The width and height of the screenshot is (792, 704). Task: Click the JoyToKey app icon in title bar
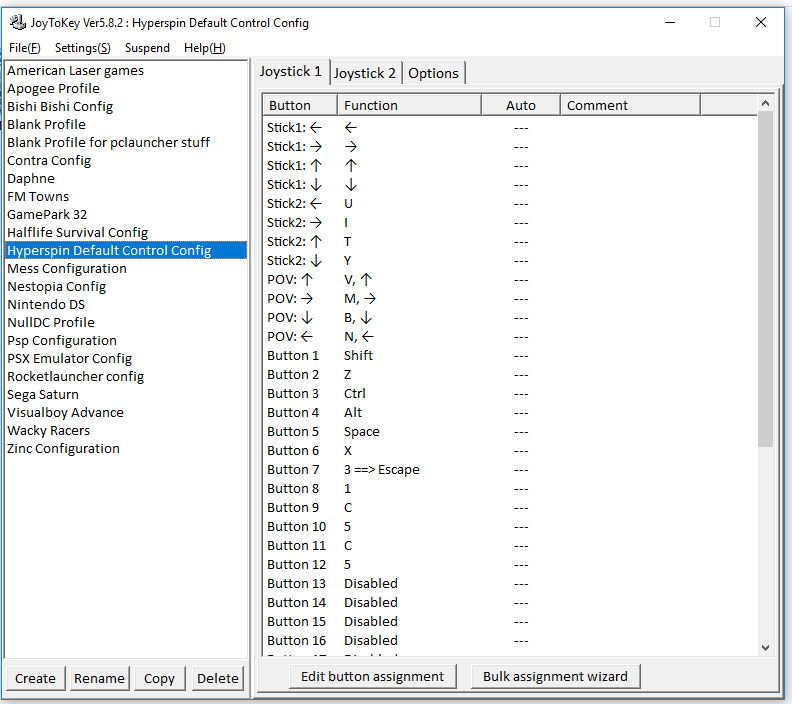pos(18,22)
